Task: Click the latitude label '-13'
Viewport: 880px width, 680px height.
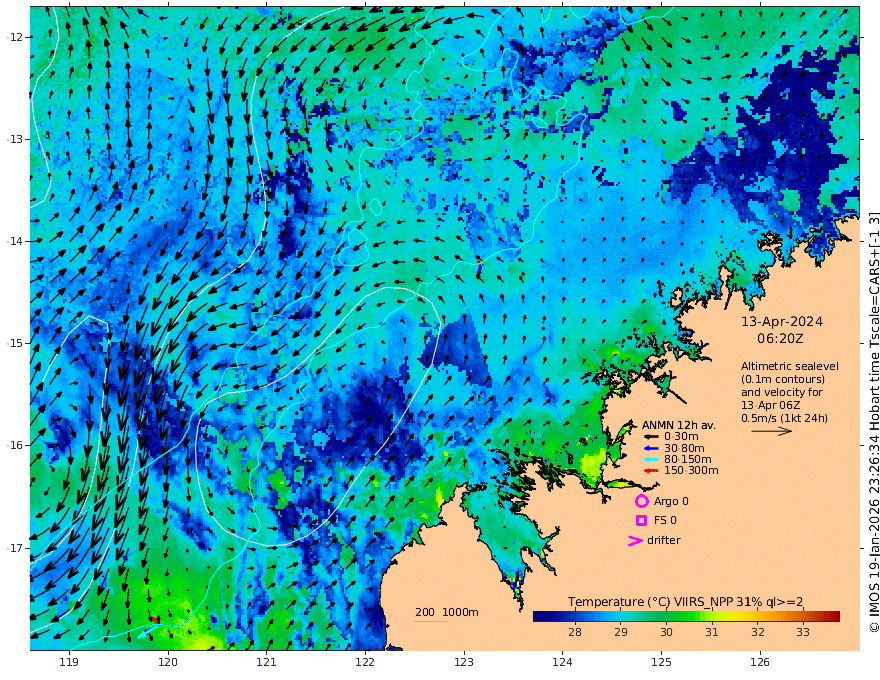Action: 15,139
